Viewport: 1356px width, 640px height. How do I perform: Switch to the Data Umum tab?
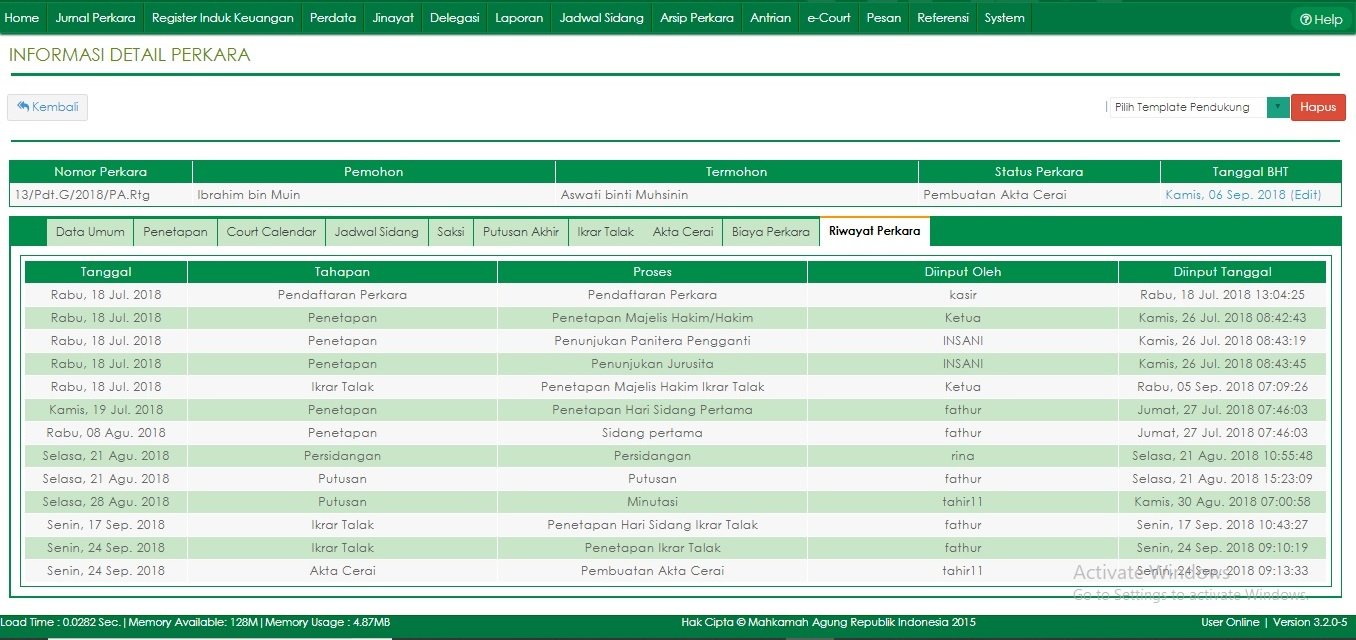pyautogui.click(x=90, y=232)
